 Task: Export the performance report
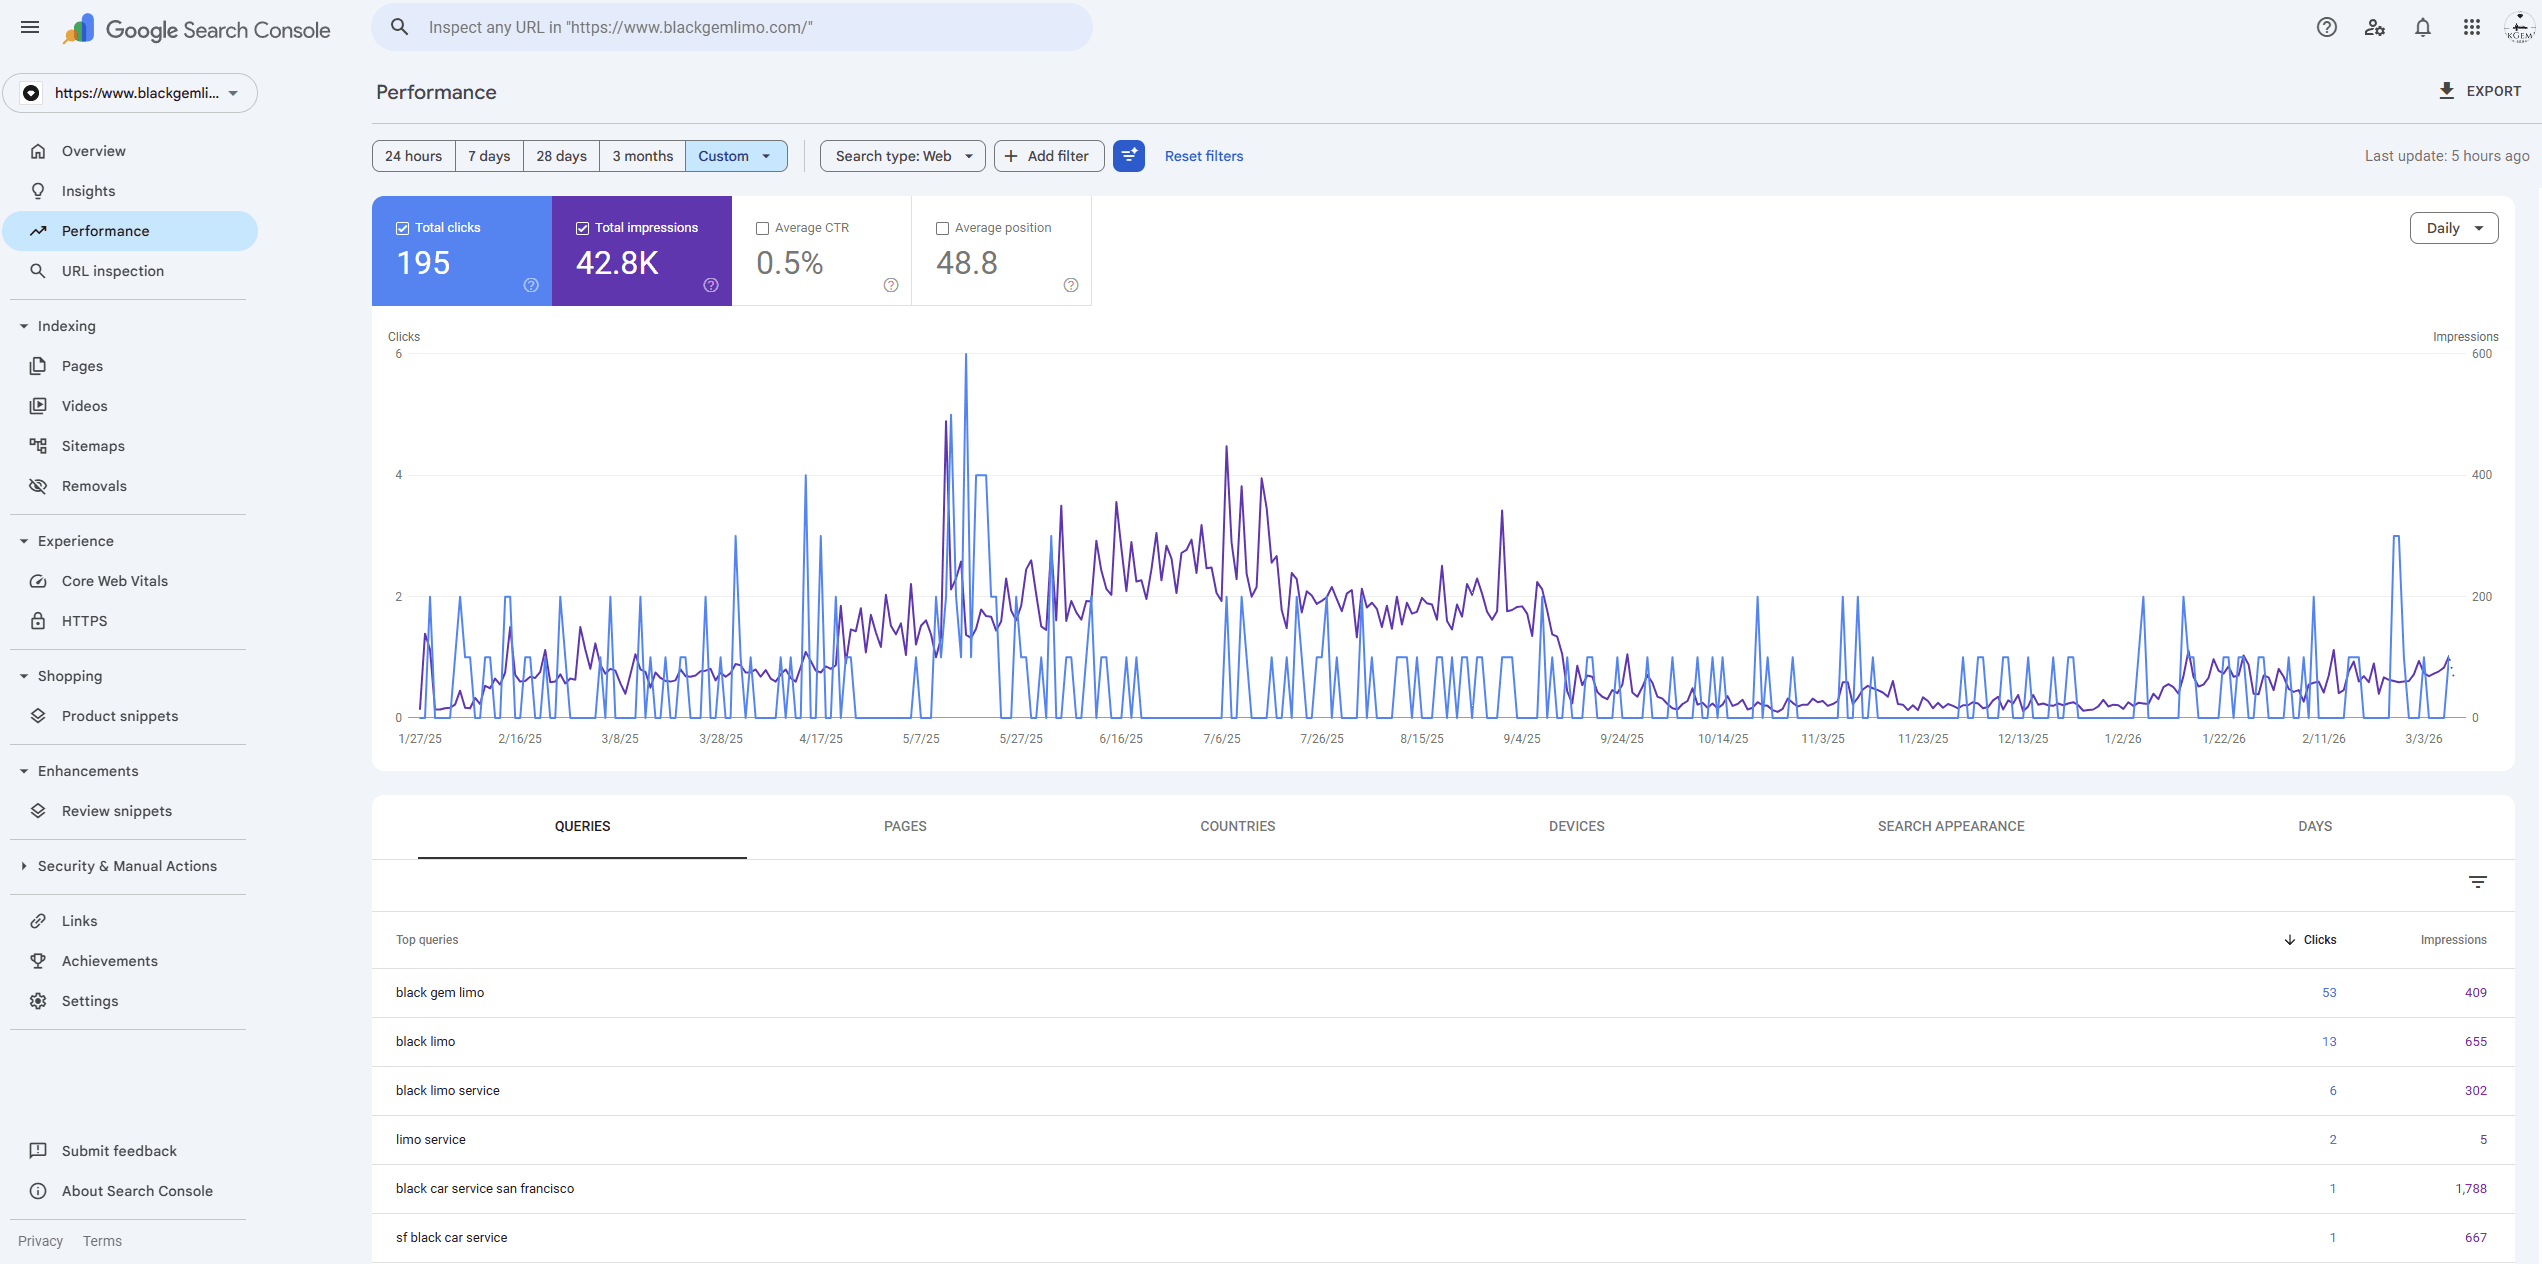(2481, 91)
